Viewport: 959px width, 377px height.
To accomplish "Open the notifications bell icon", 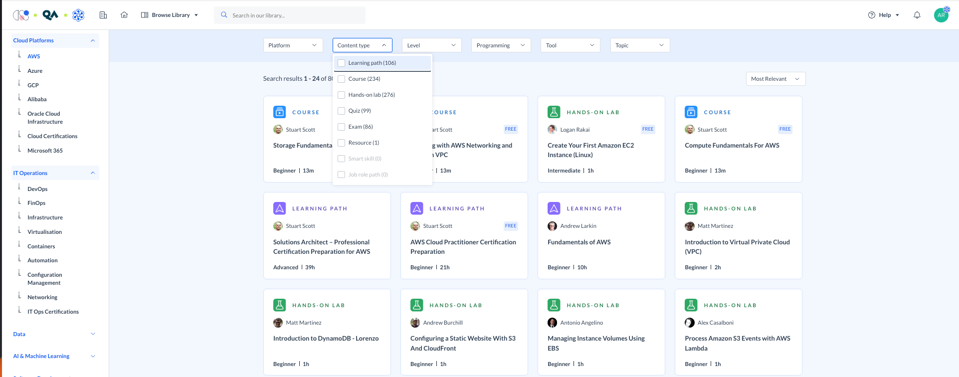I will (x=917, y=15).
